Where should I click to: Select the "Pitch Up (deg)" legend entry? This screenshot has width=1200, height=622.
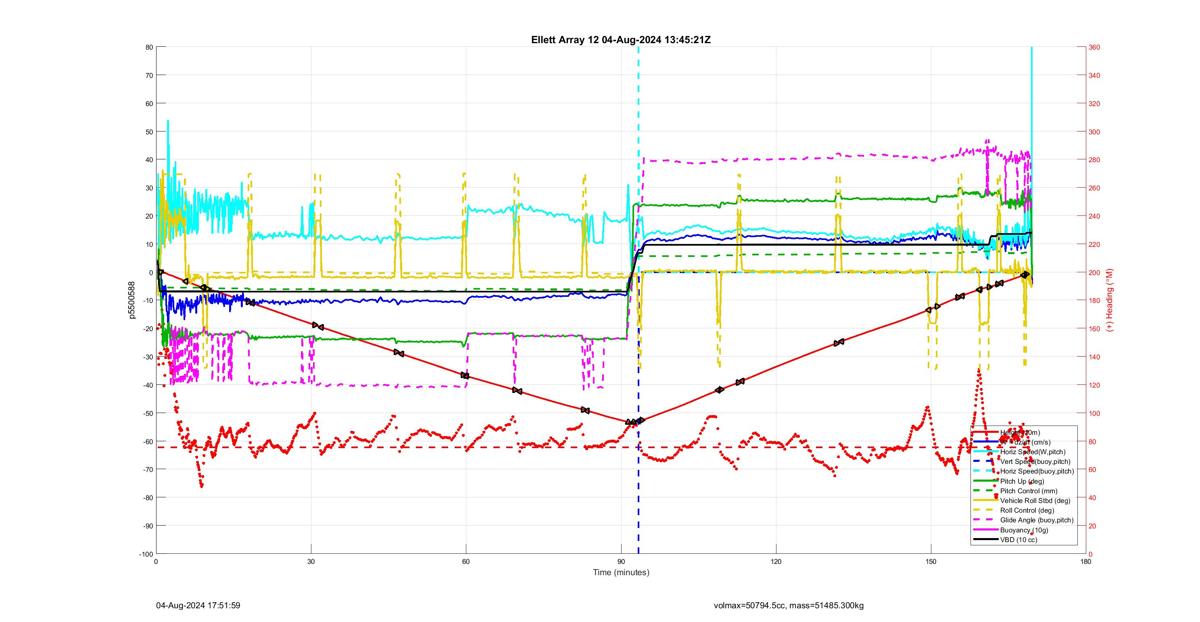(1022, 481)
